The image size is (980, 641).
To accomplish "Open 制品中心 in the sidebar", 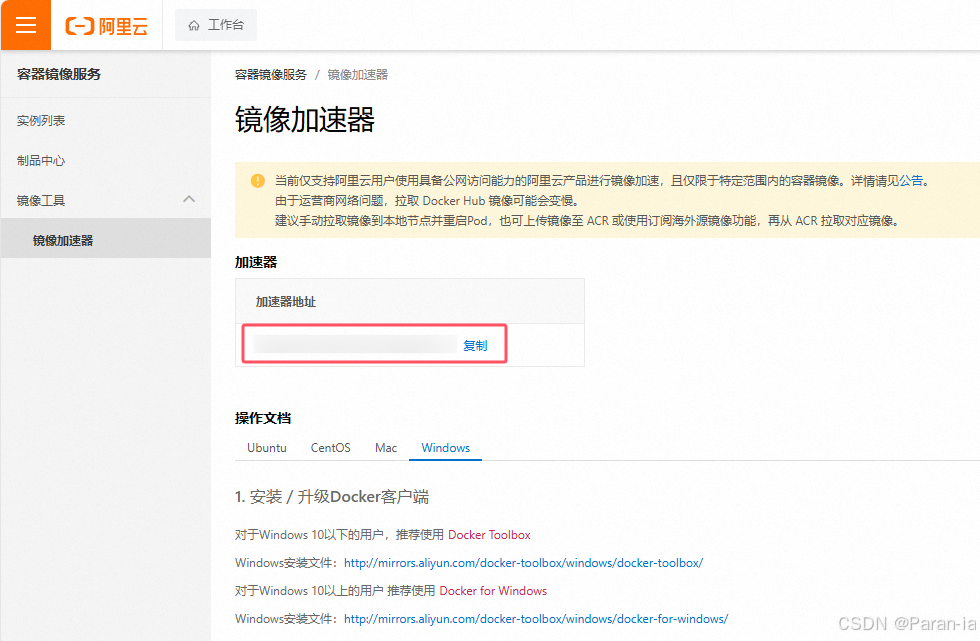I will point(41,161).
